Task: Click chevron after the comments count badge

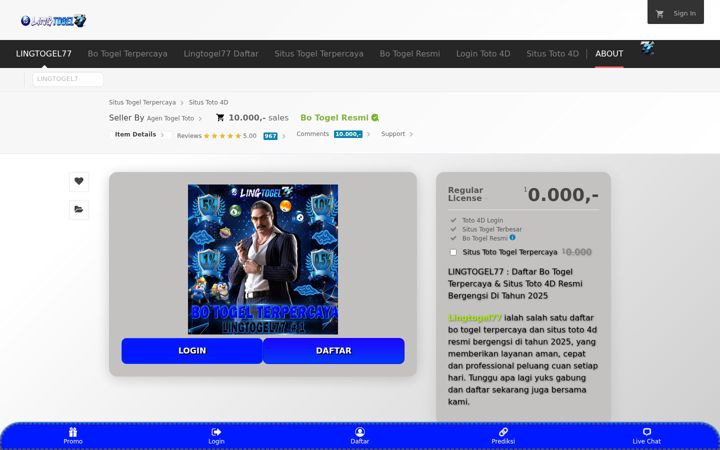Action: click(368, 134)
